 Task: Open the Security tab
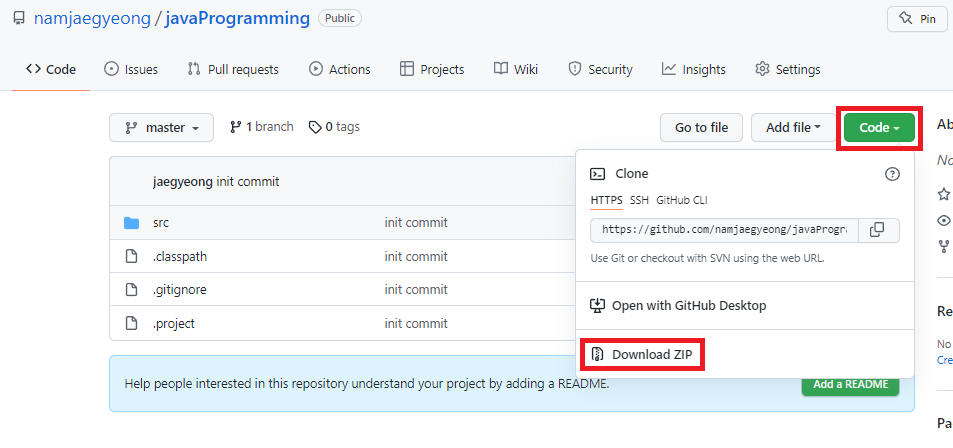(x=600, y=69)
